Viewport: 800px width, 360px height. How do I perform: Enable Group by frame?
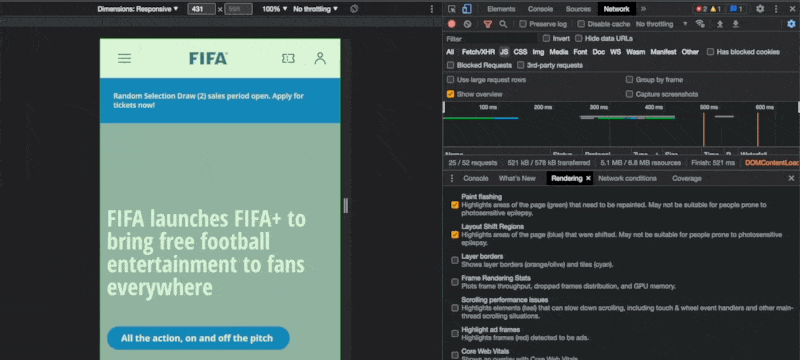pos(630,80)
